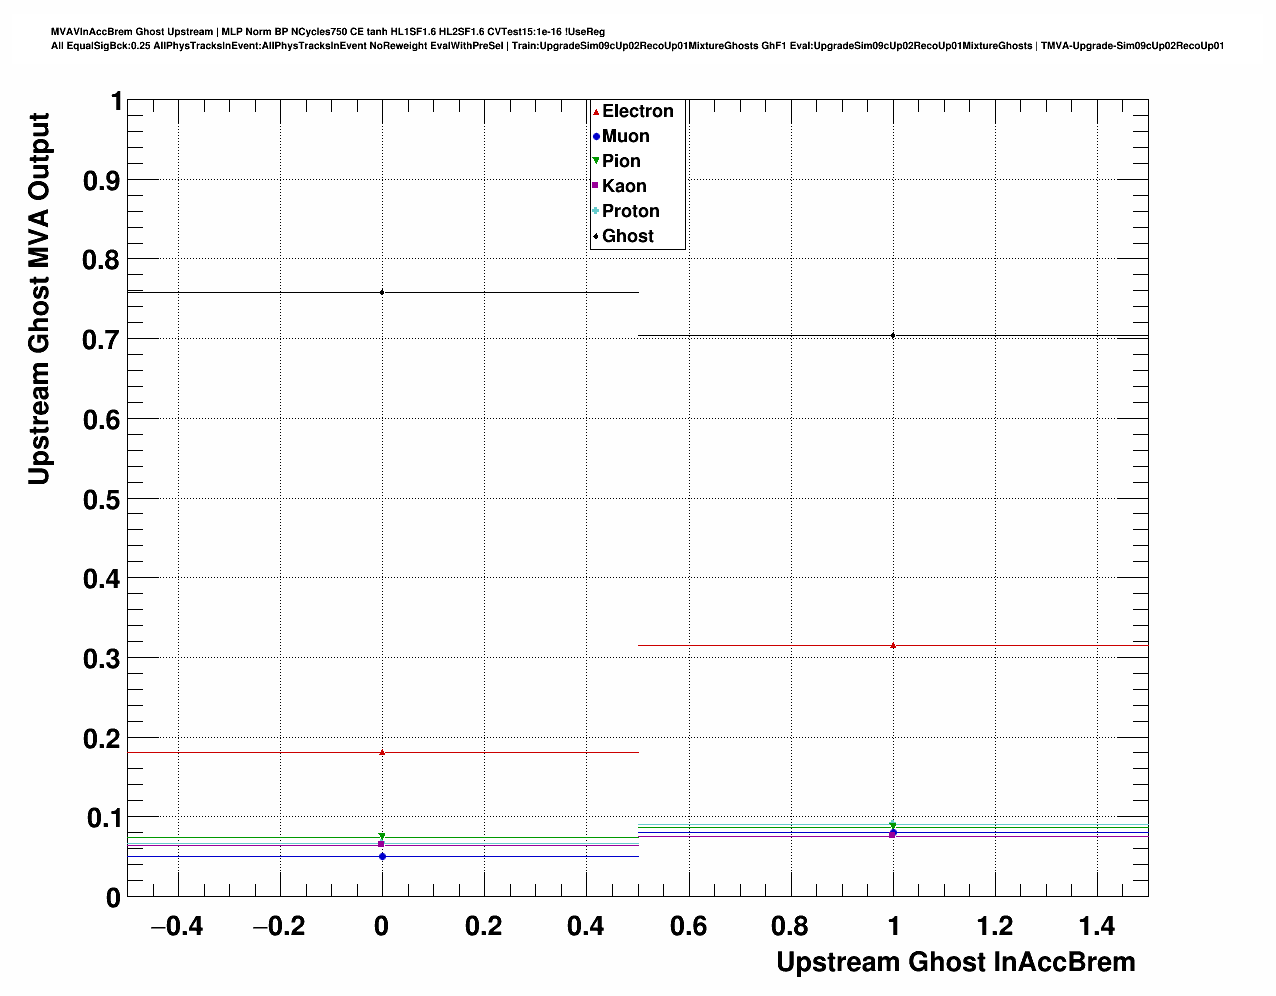Select the green Pion triangle legend marker
The image size is (1276, 996).
[596, 161]
